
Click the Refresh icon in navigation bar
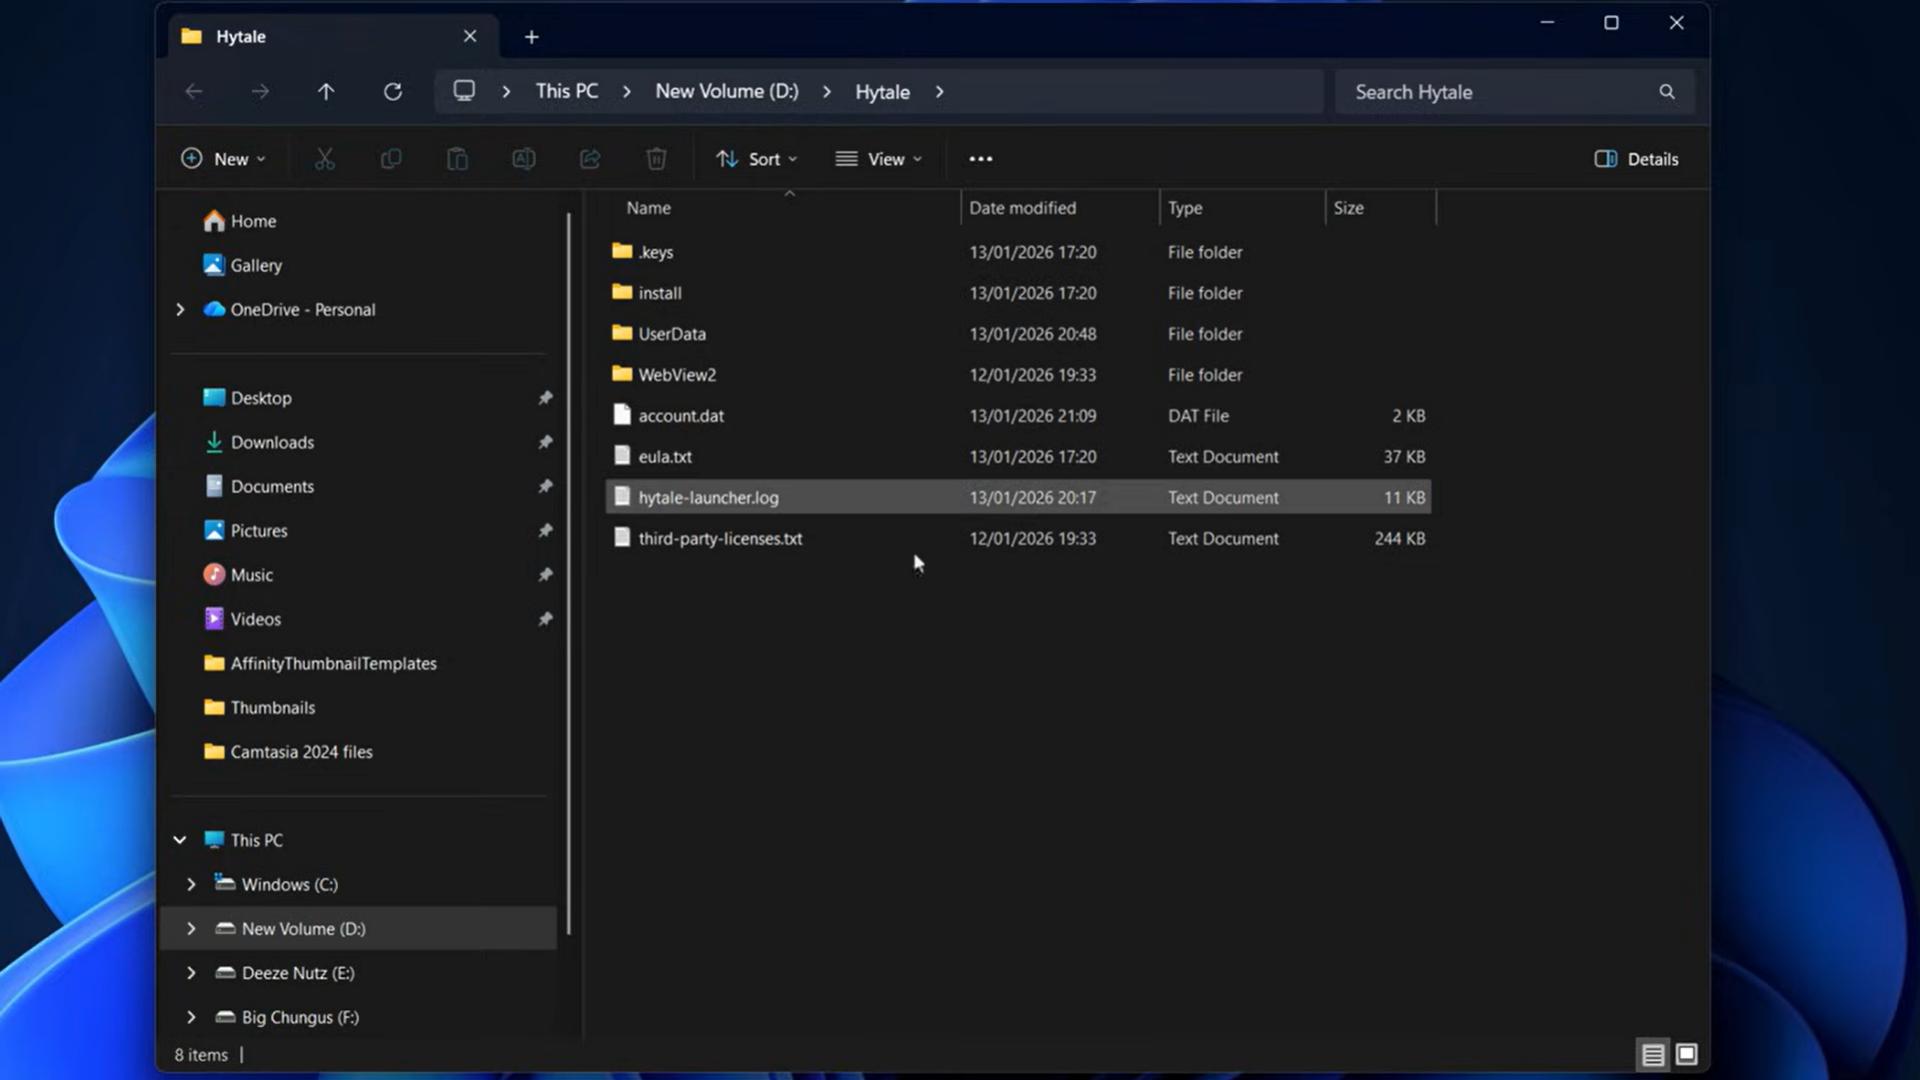(393, 92)
